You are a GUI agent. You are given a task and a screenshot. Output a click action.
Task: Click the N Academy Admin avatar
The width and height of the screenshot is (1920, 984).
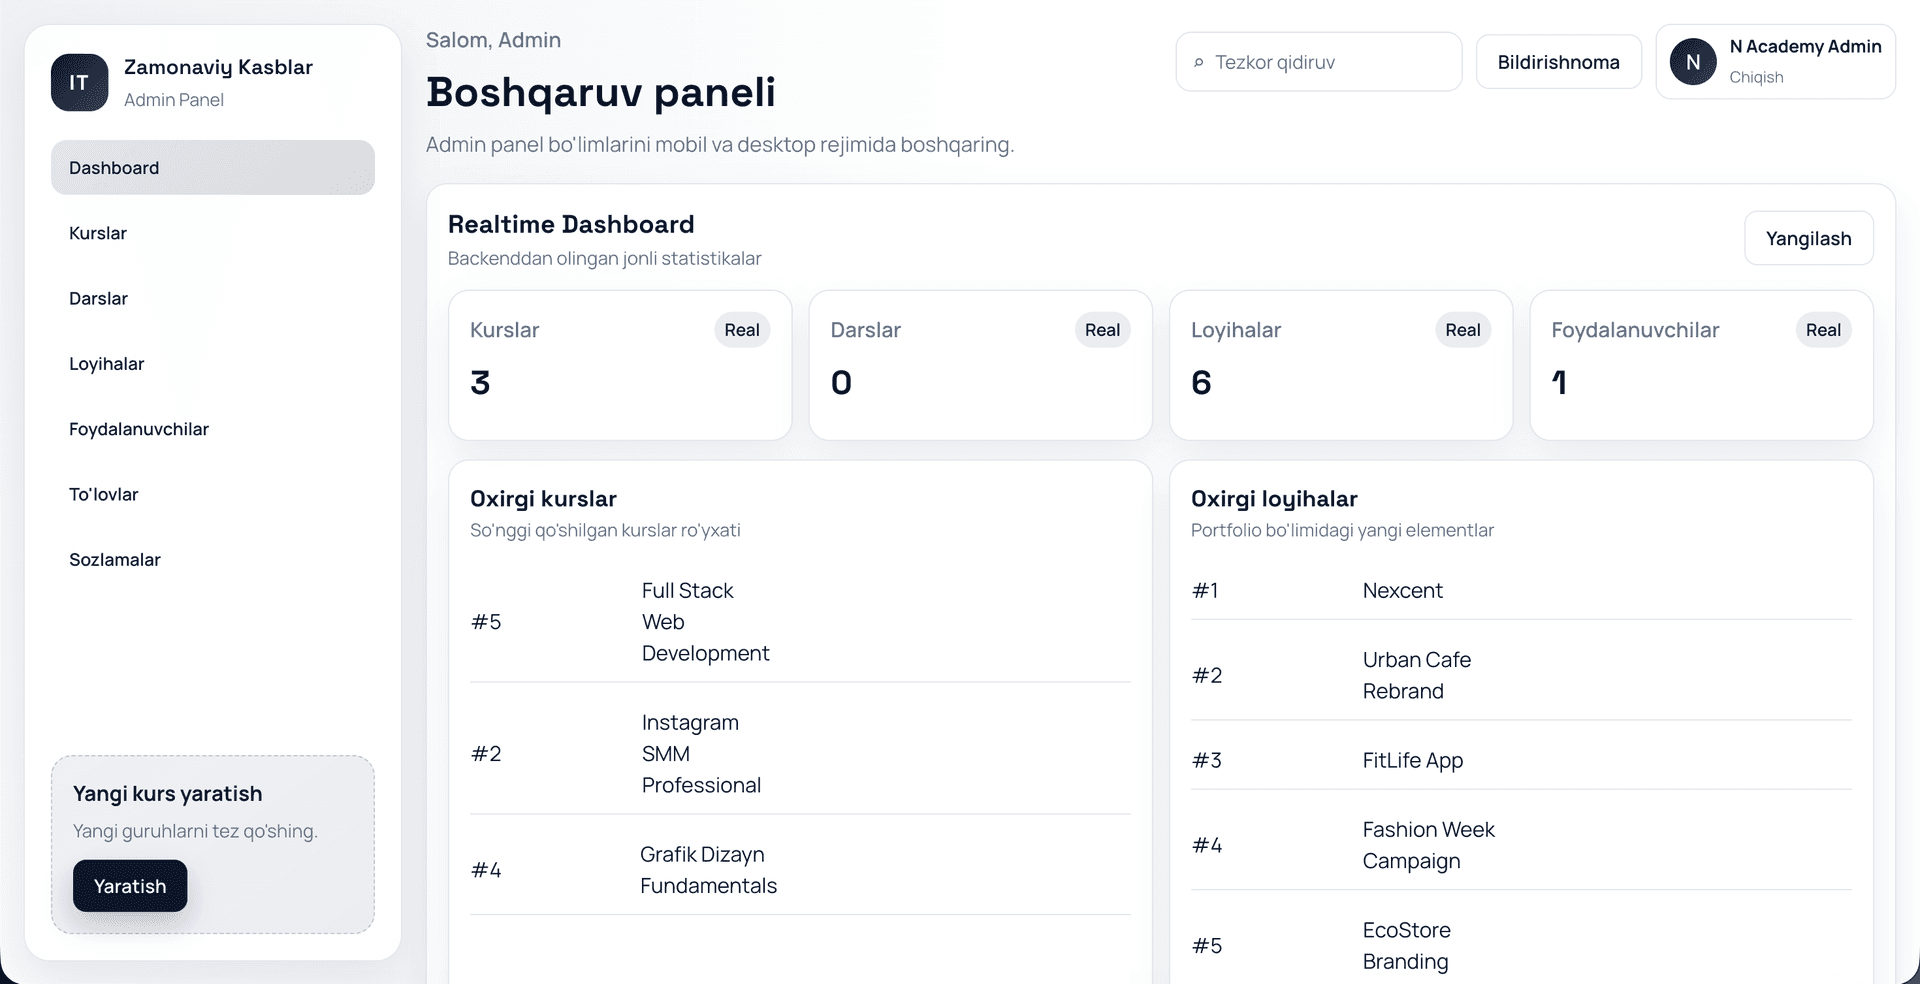[x=1693, y=61]
